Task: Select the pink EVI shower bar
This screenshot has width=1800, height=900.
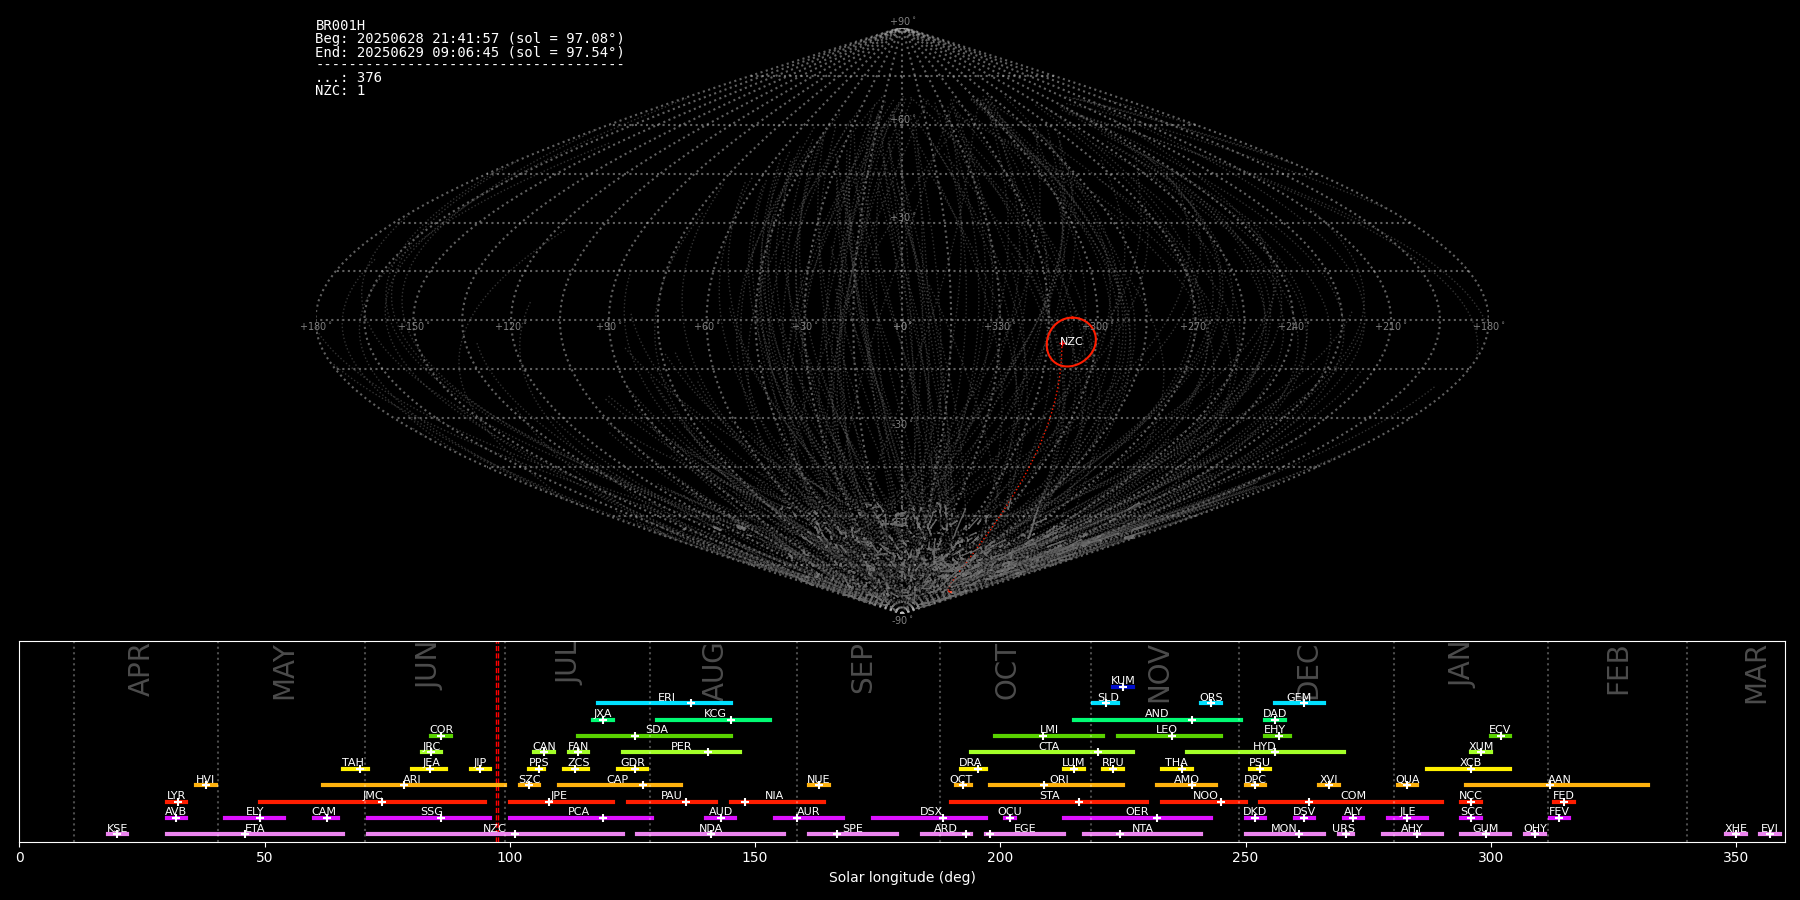Action: coord(1770,834)
